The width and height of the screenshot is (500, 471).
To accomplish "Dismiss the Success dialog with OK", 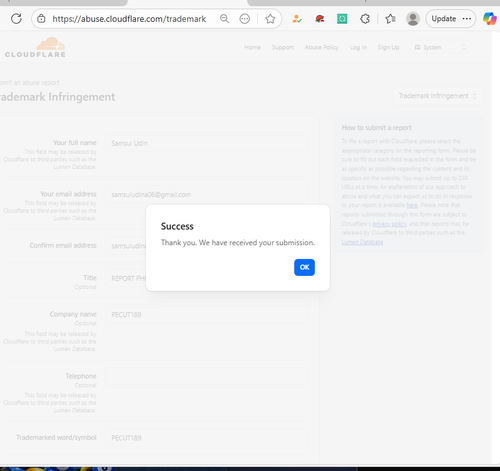I will (304, 267).
